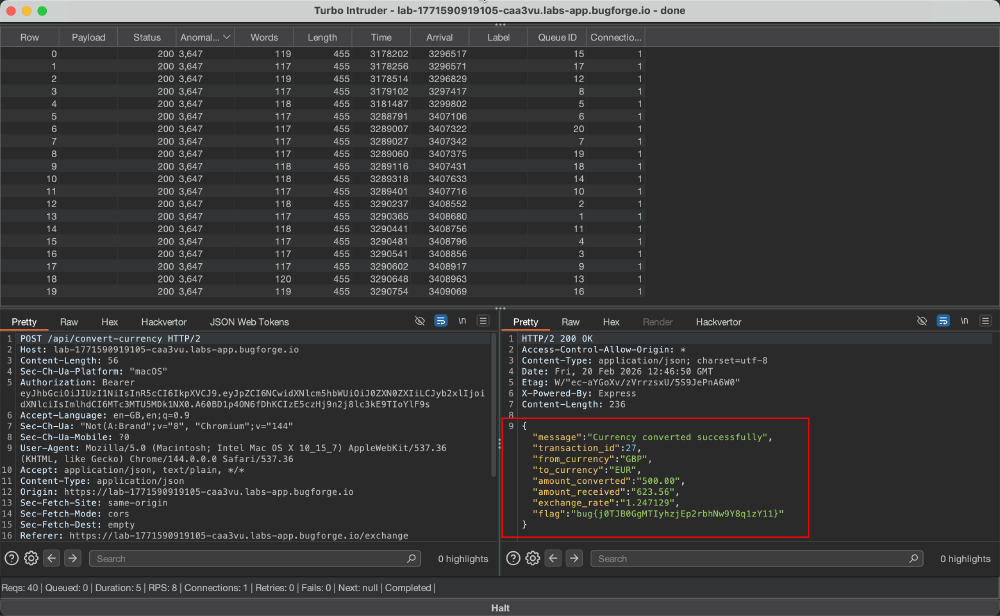Open request search settings gear icon

[31, 559]
